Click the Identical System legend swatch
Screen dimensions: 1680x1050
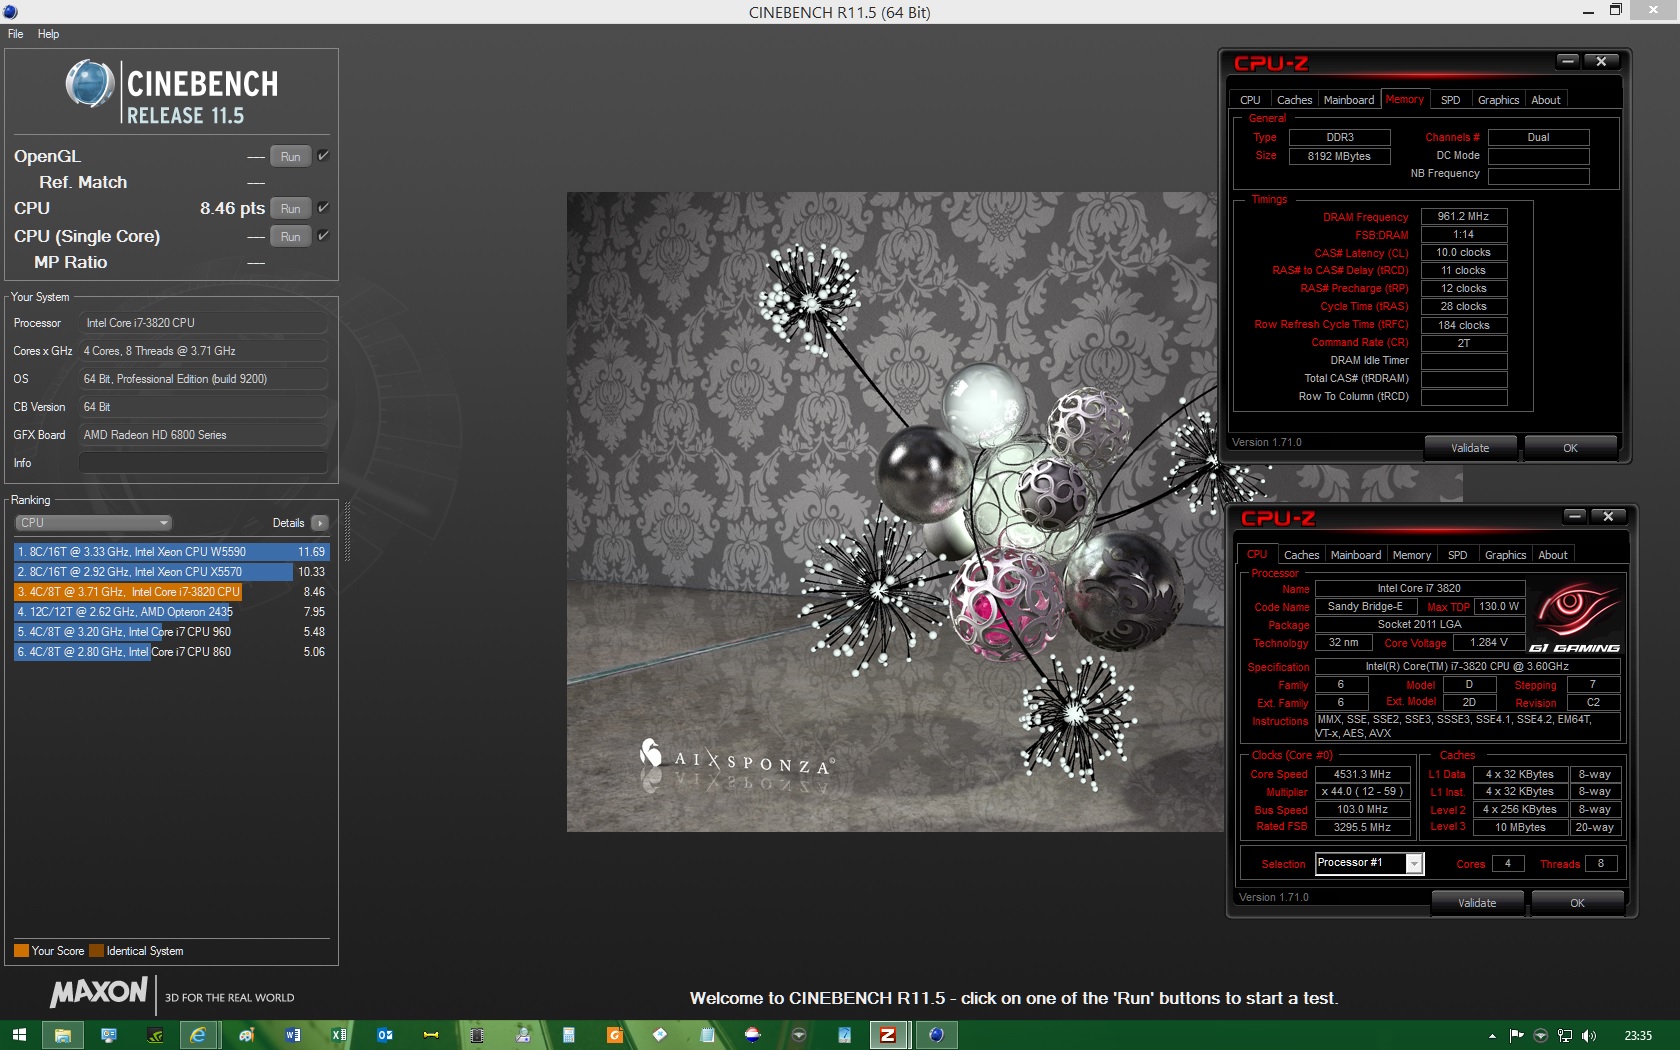[96, 951]
